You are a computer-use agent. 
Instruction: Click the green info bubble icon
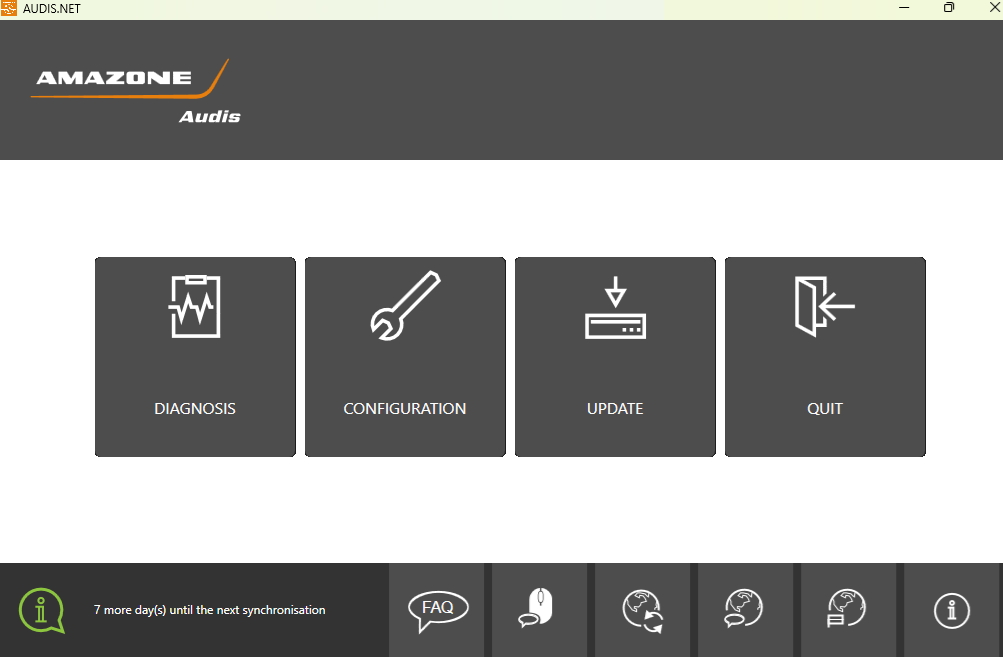(41, 609)
